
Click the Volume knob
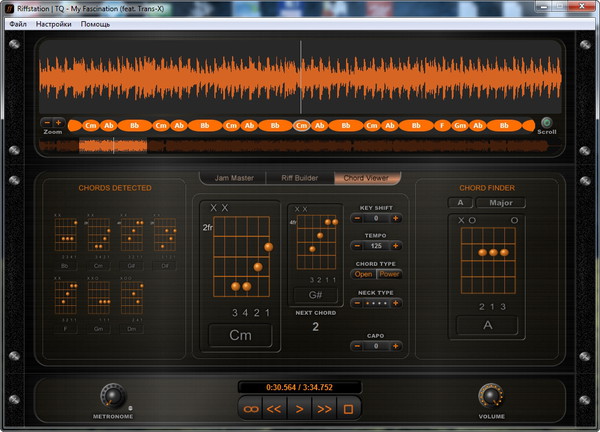[x=489, y=394]
